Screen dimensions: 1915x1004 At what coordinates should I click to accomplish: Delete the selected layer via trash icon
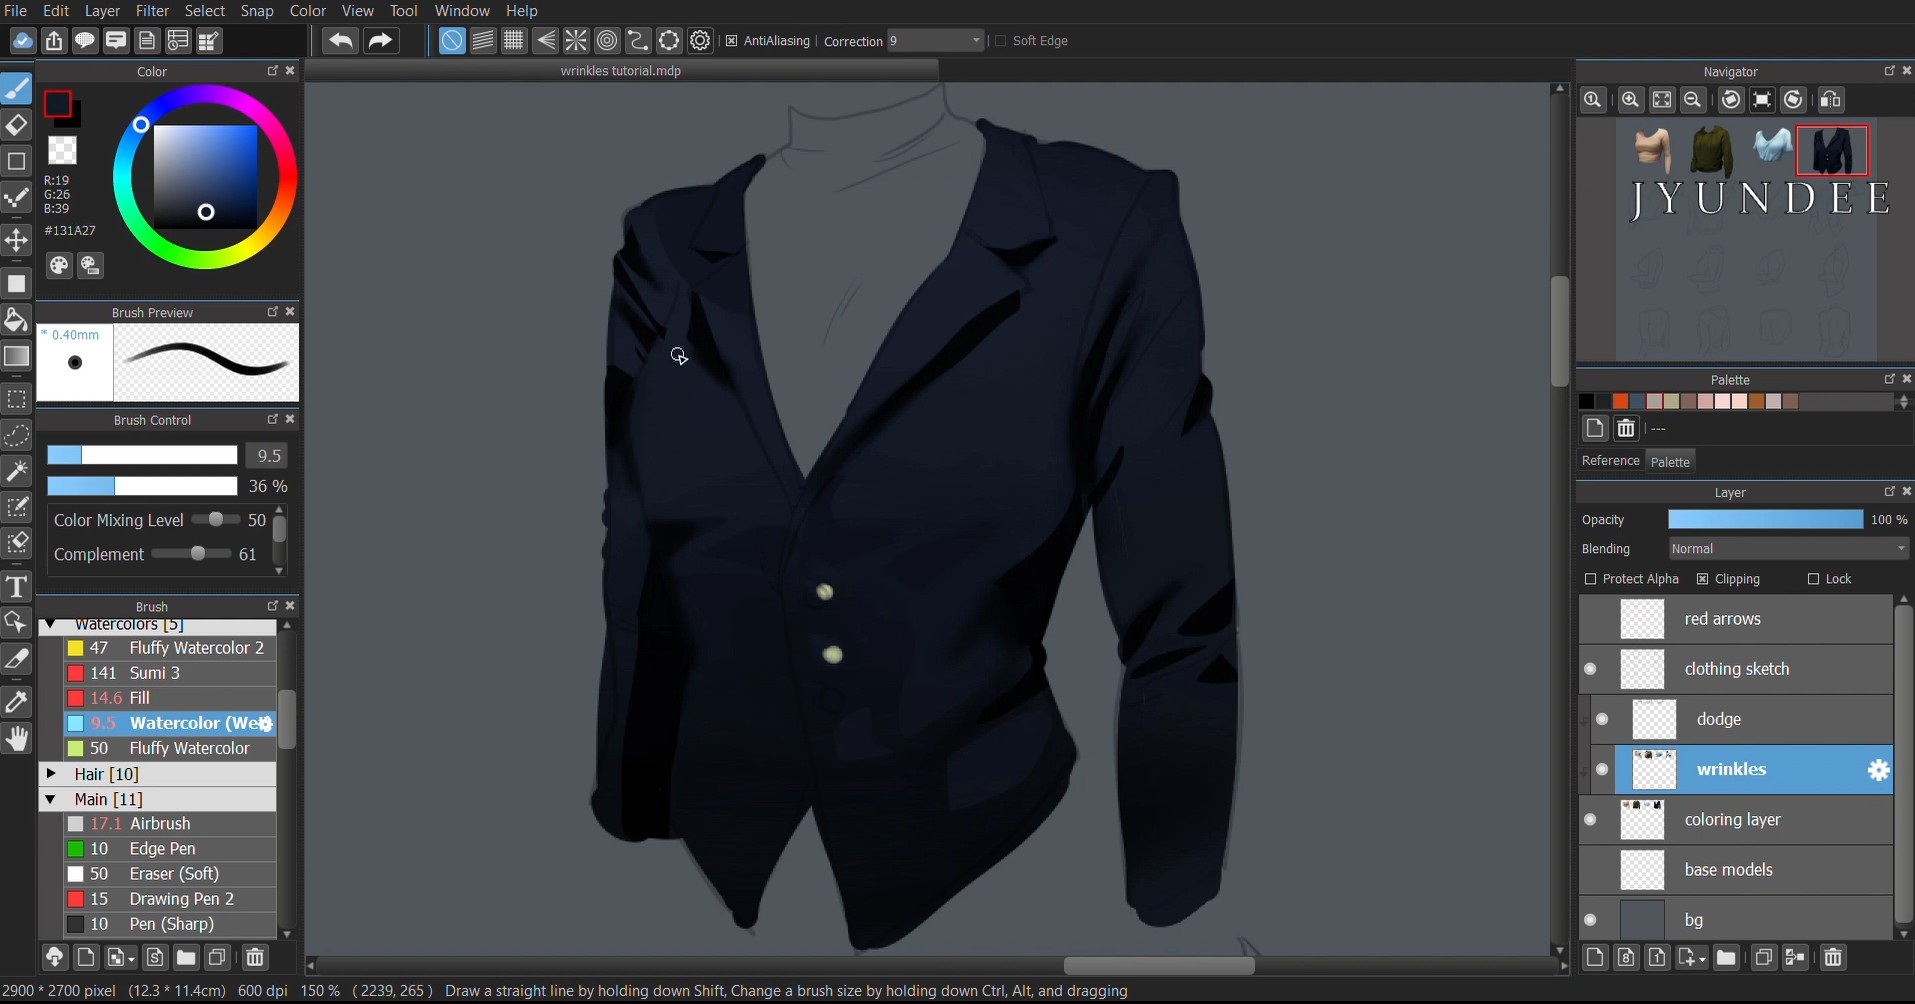1834,957
